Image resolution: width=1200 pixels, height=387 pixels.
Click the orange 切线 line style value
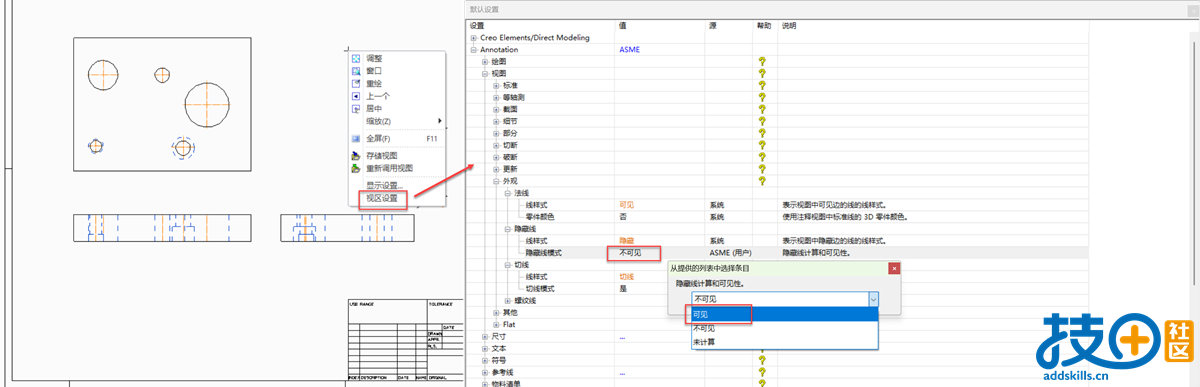pyautogui.click(x=627, y=276)
